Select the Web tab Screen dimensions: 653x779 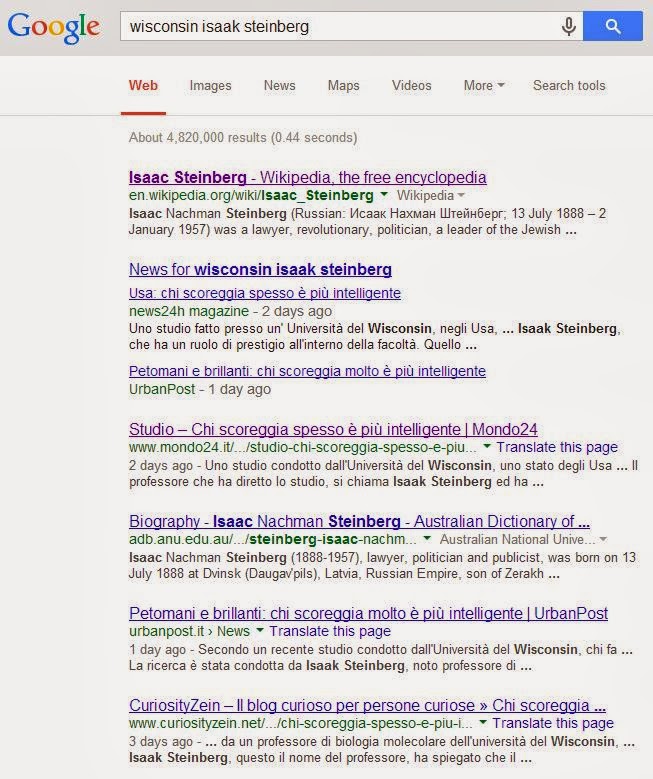point(143,85)
